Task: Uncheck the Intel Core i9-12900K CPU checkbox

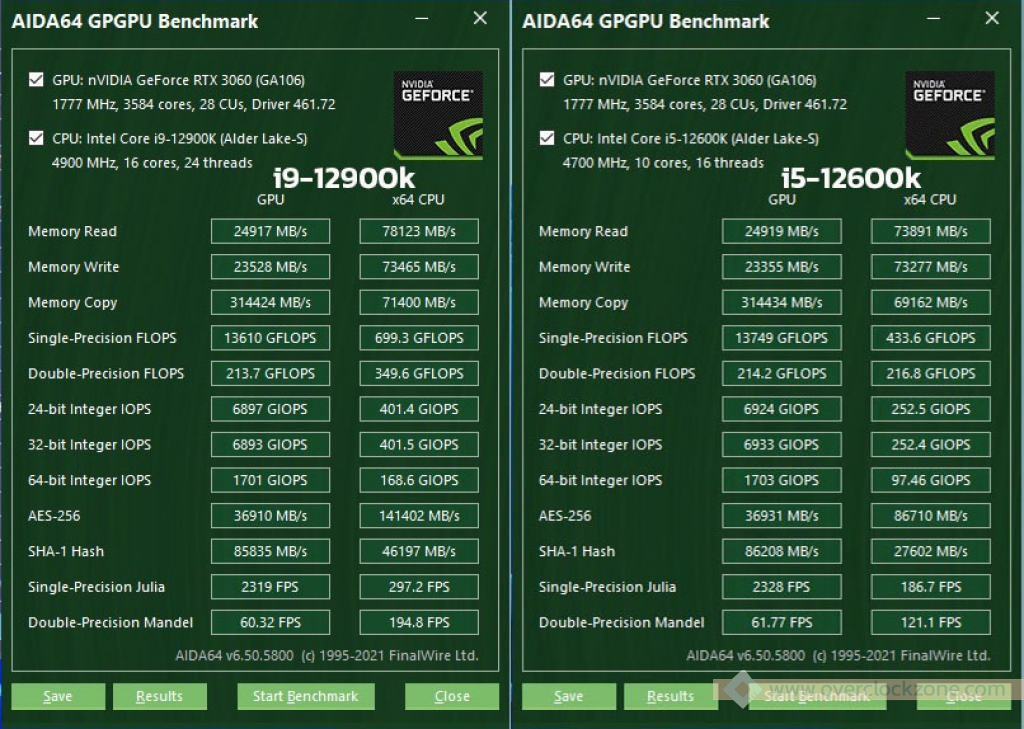Action: [x=36, y=138]
